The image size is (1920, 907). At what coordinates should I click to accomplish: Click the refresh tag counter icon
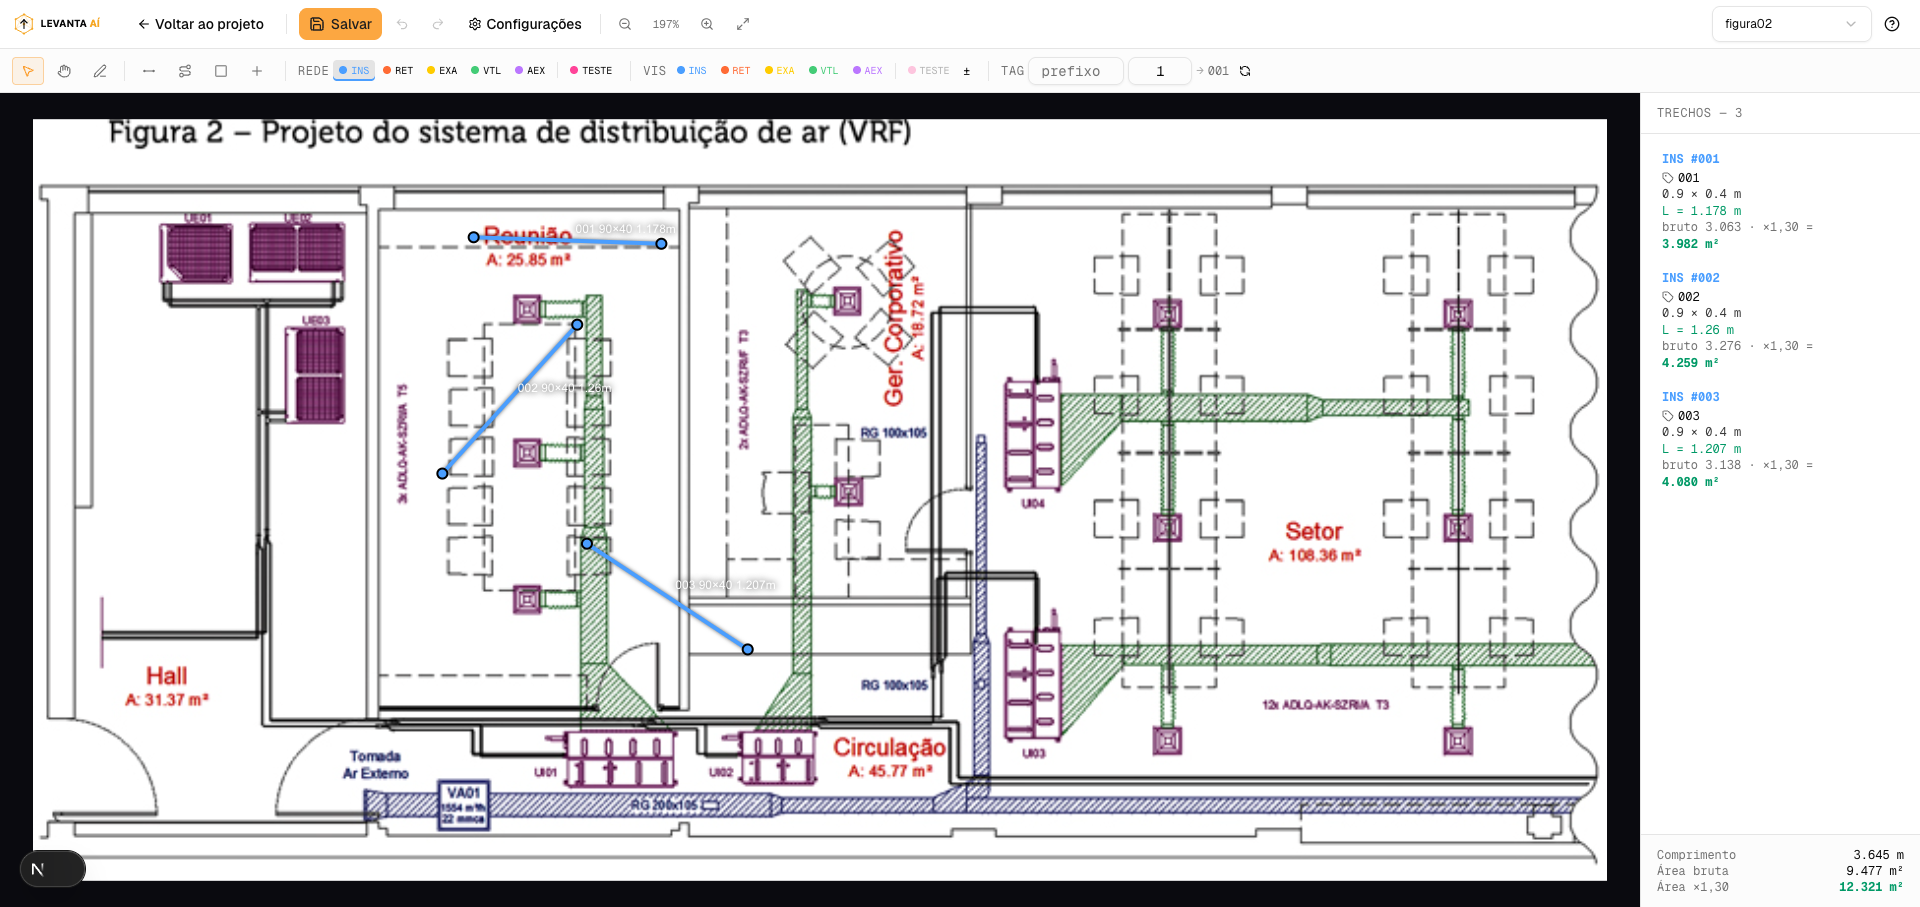1245,71
